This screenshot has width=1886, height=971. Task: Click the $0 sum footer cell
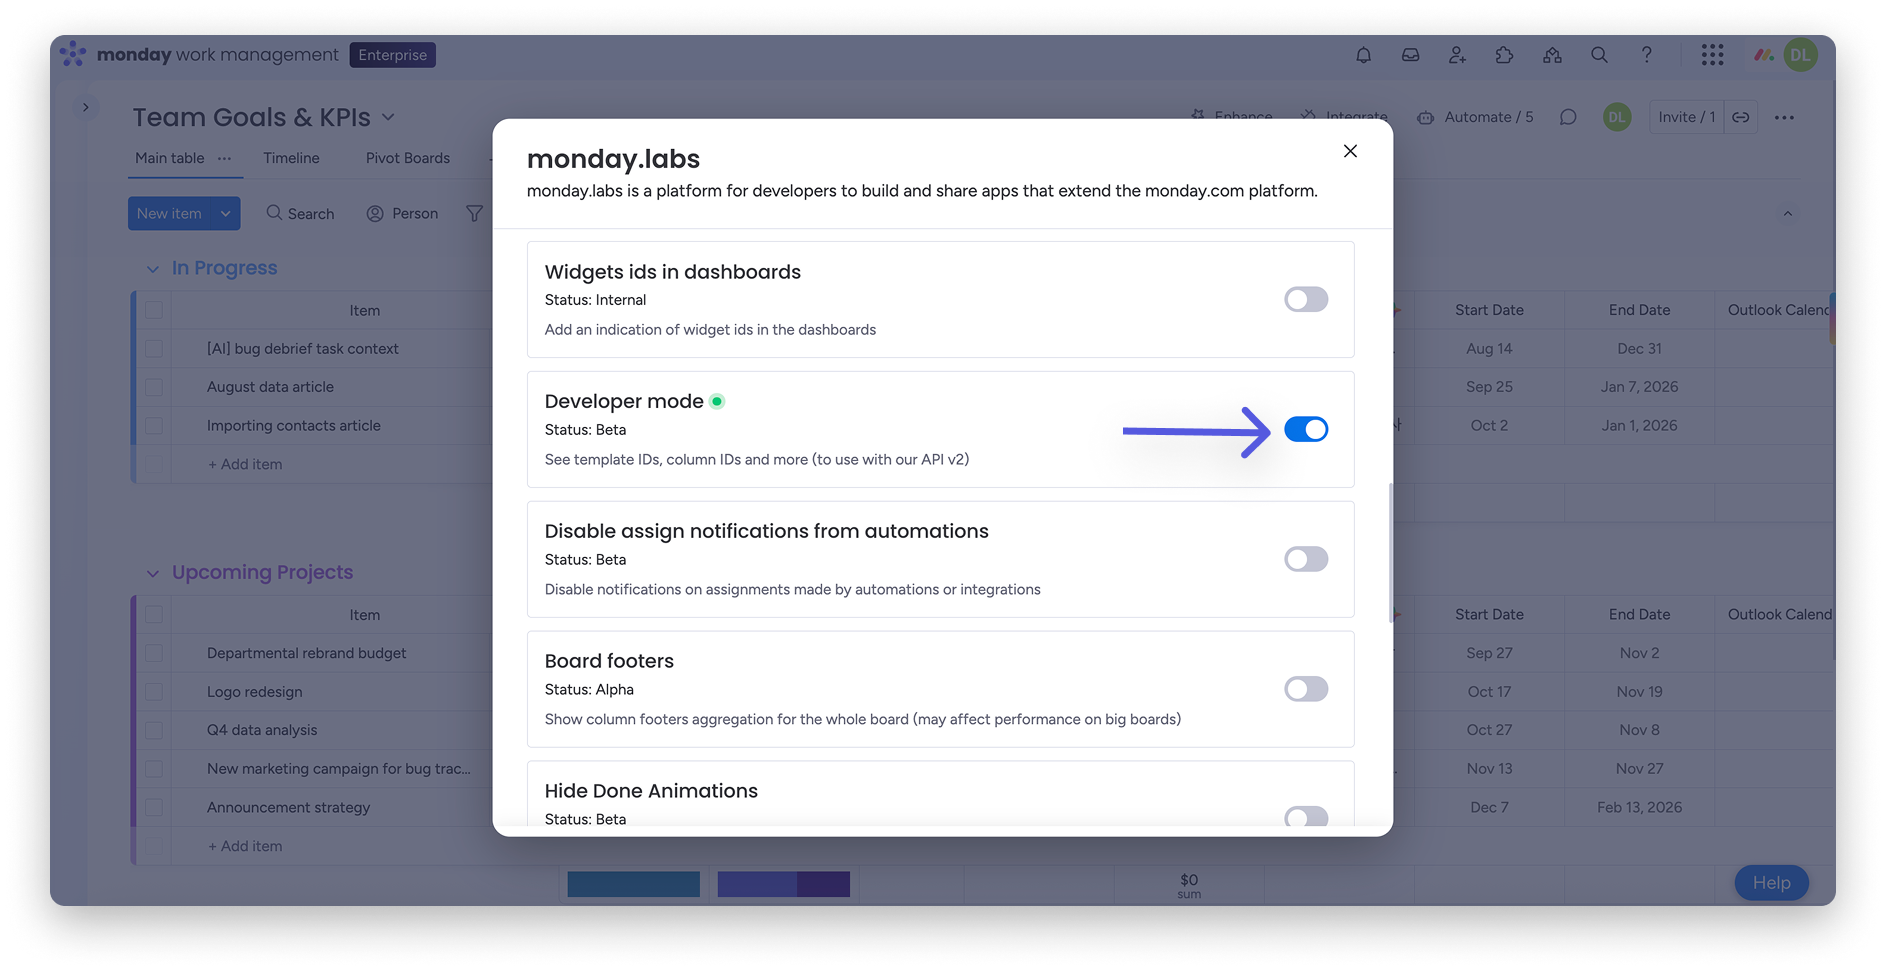1189,885
